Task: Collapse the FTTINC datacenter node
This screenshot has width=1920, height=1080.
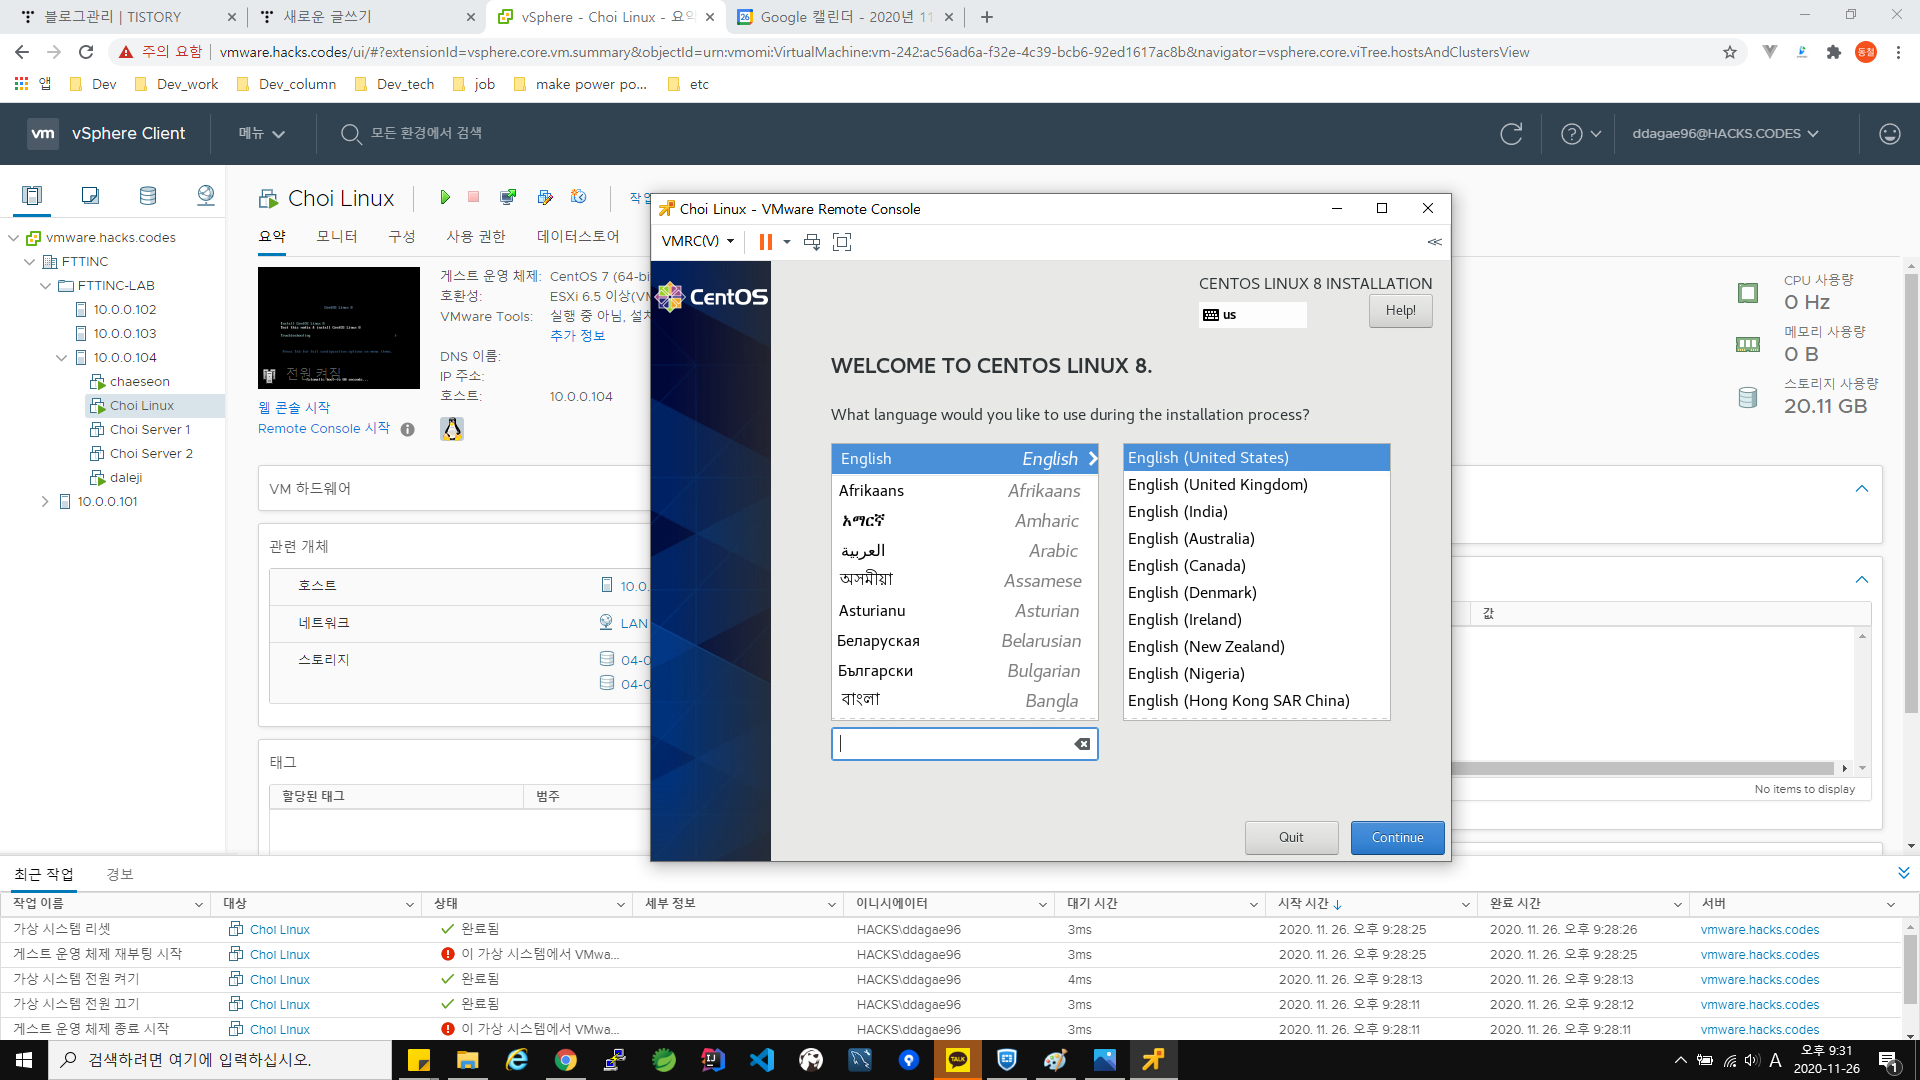Action: pyautogui.click(x=30, y=261)
